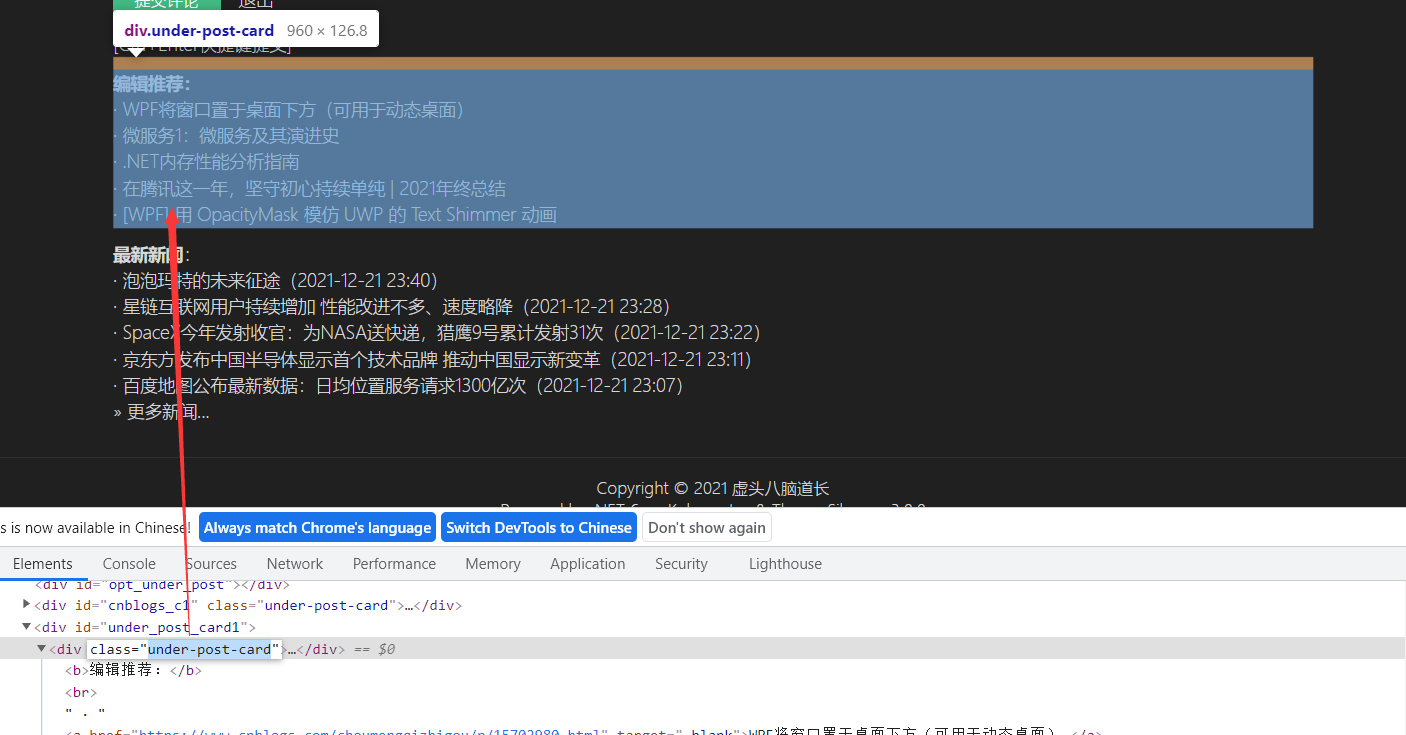
Task: Click the "编辑推荐:" heading on the page
Action: click(x=152, y=83)
